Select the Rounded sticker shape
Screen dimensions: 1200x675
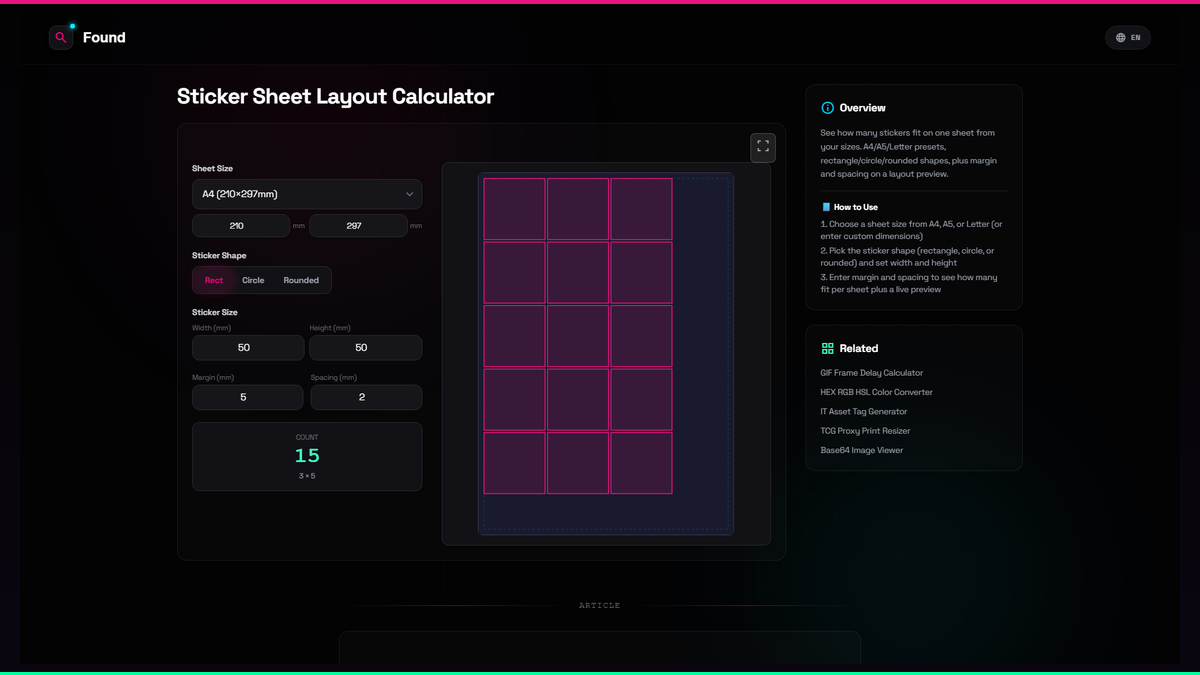click(x=301, y=280)
